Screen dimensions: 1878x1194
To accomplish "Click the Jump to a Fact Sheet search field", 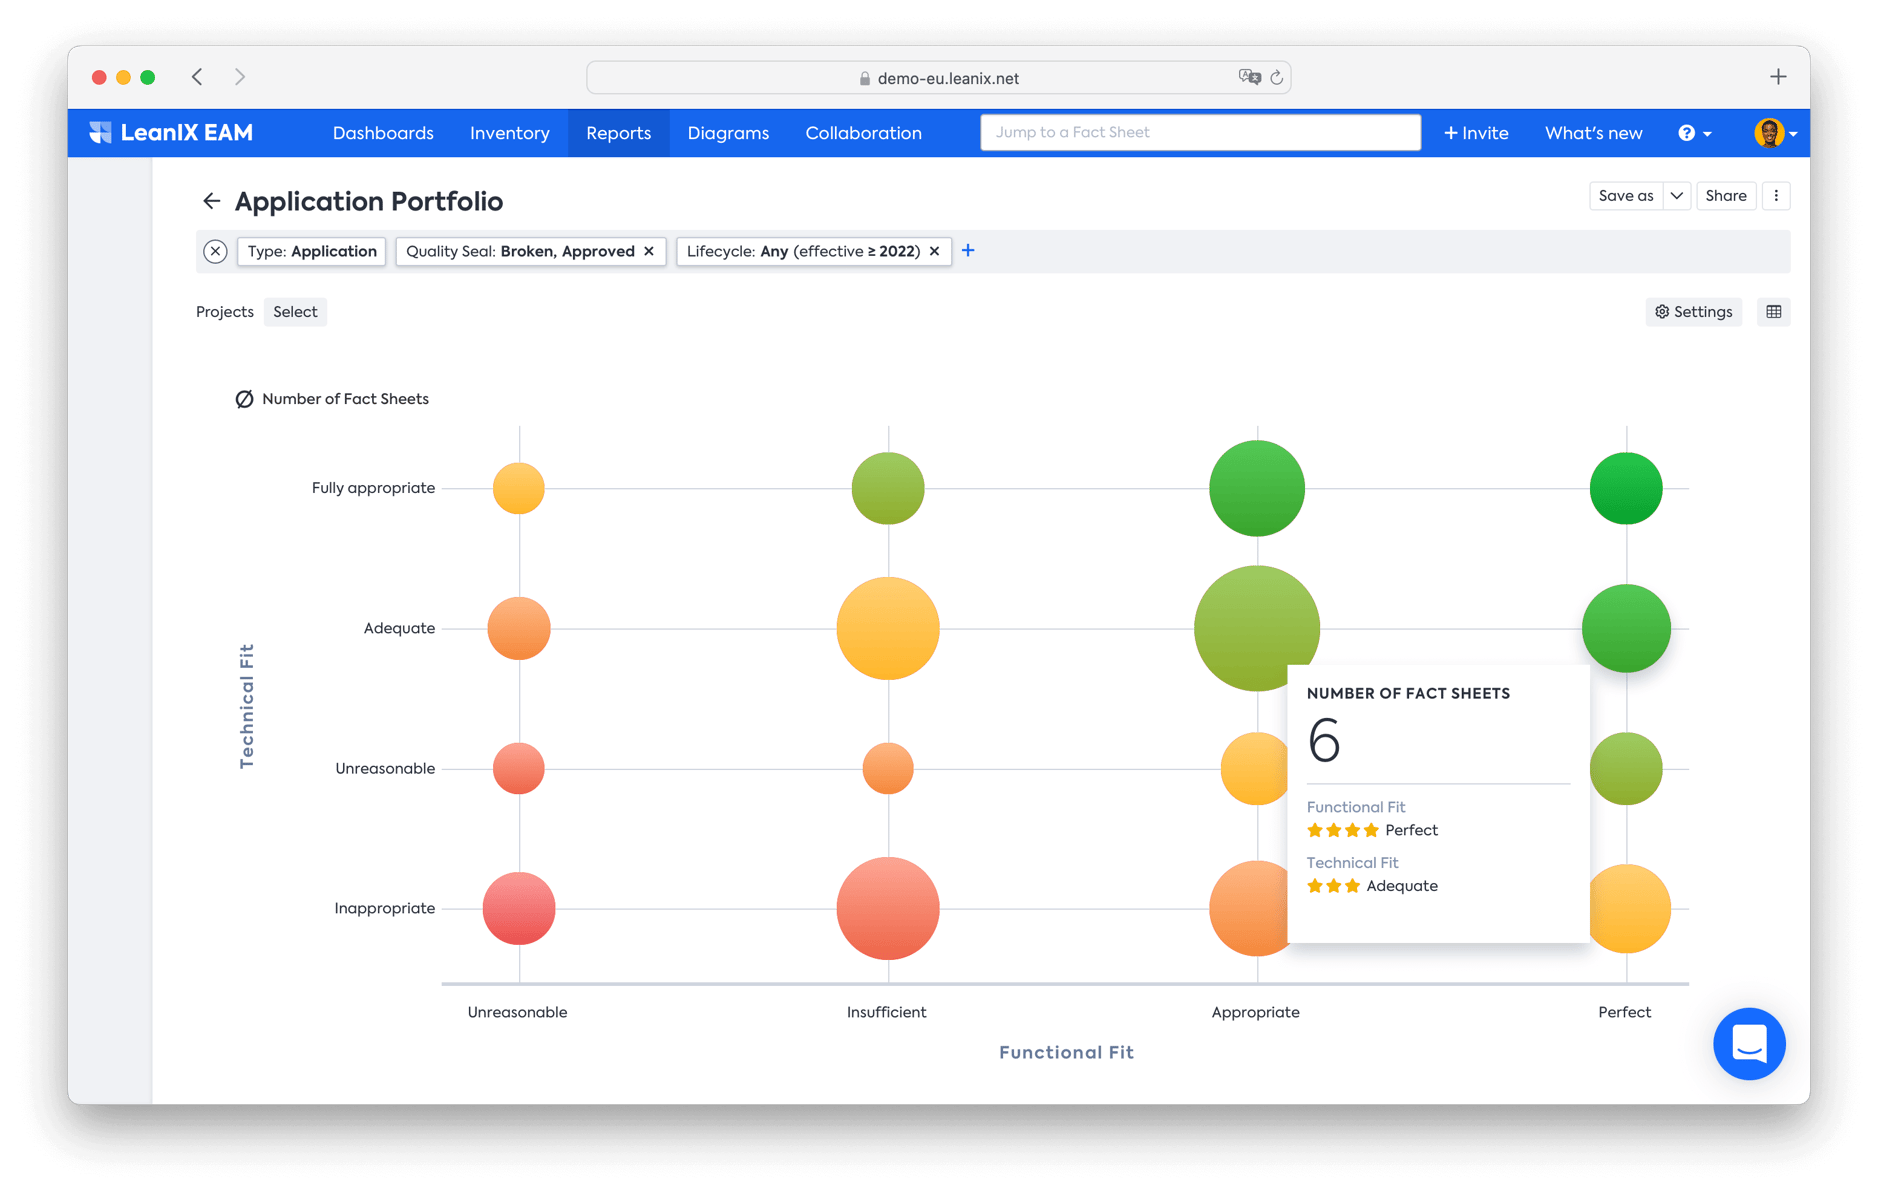I will pyautogui.click(x=1199, y=131).
